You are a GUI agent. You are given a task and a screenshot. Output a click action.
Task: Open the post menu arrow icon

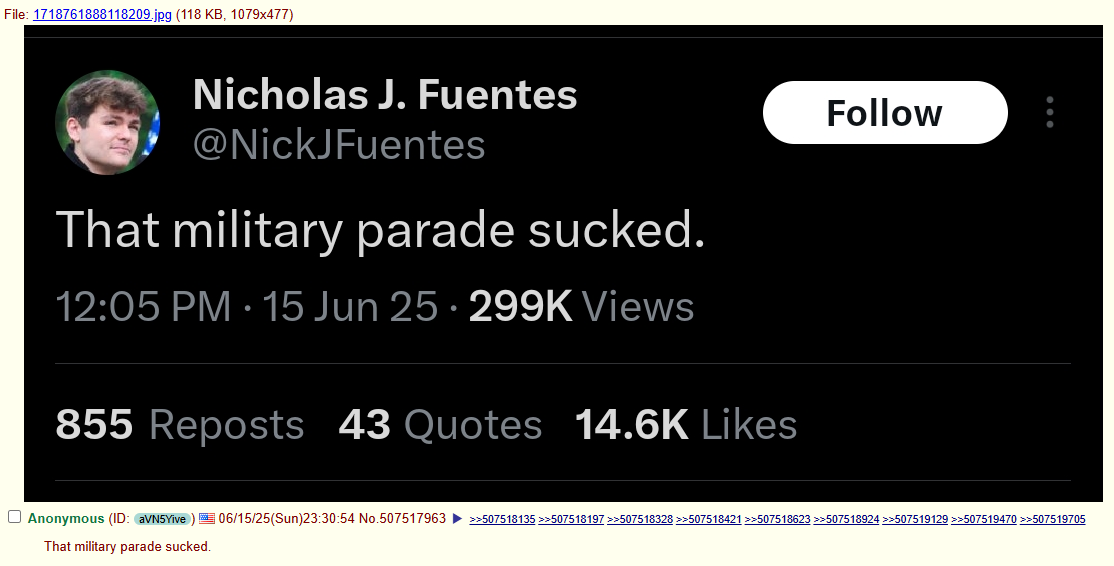coord(458,519)
